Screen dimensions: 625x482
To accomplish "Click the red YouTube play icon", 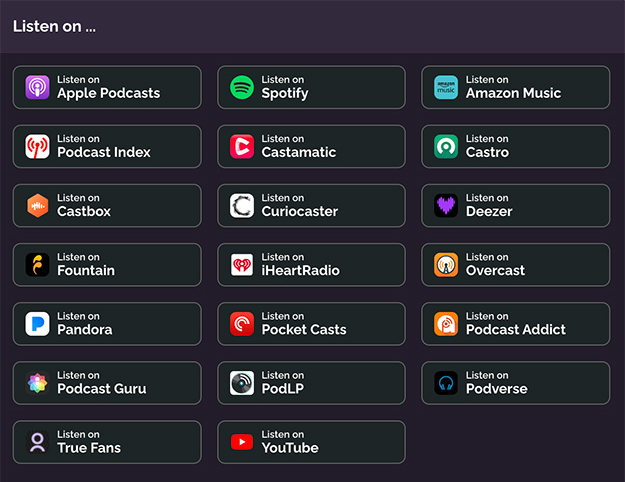I will pos(242,442).
